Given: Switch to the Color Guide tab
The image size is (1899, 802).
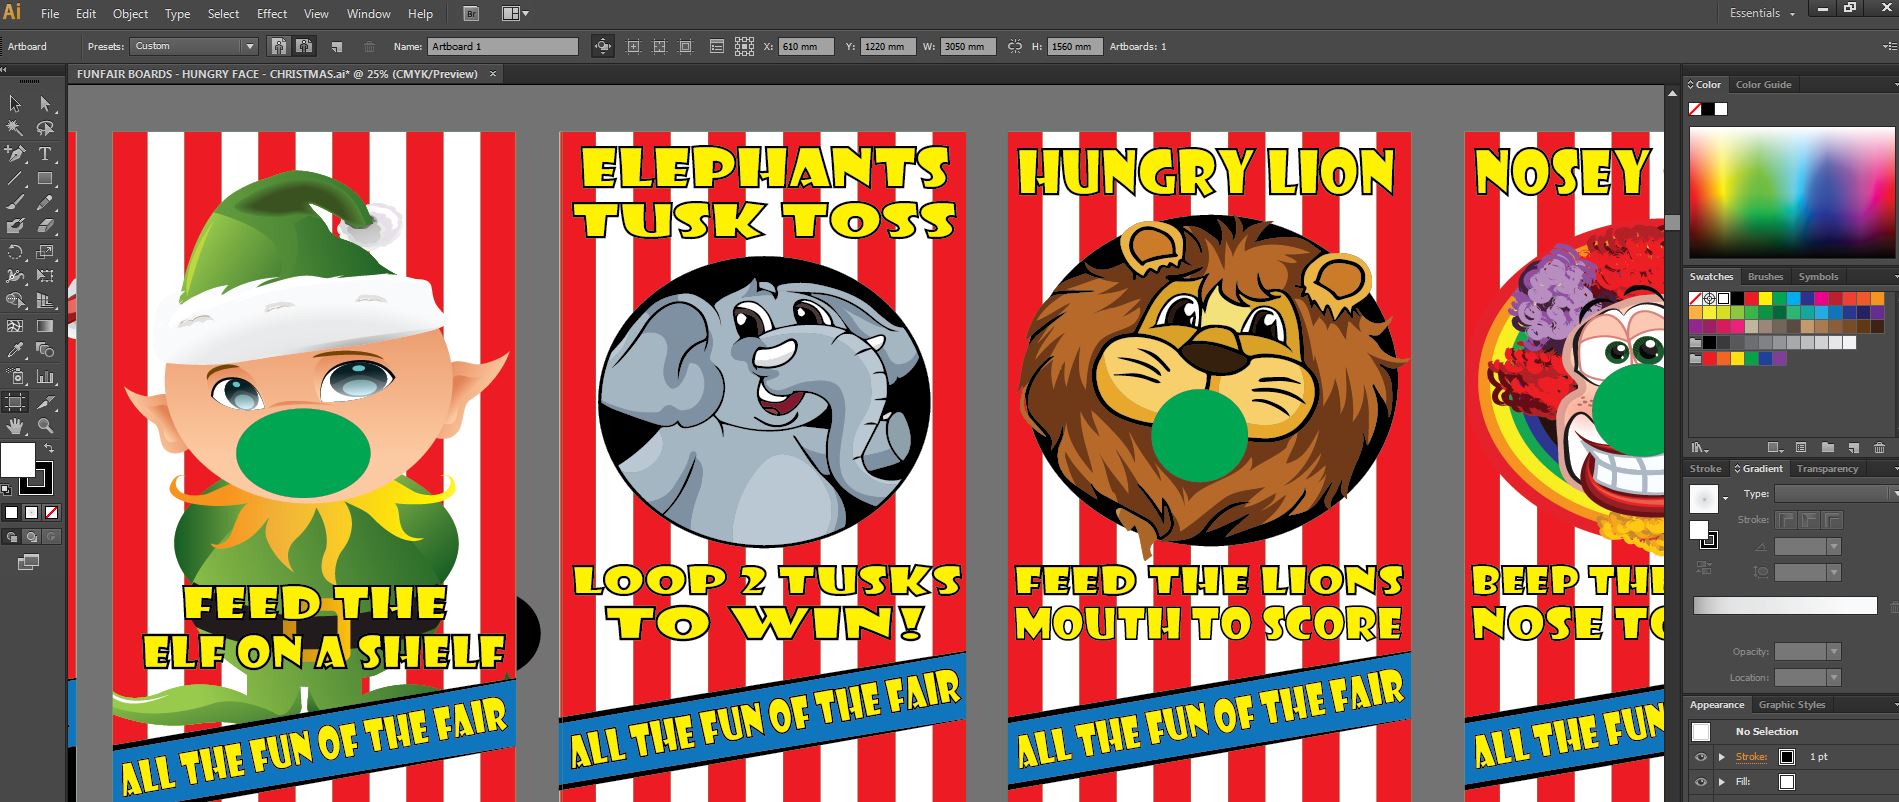Looking at the screenshot, I should [x=1763, y=85].
